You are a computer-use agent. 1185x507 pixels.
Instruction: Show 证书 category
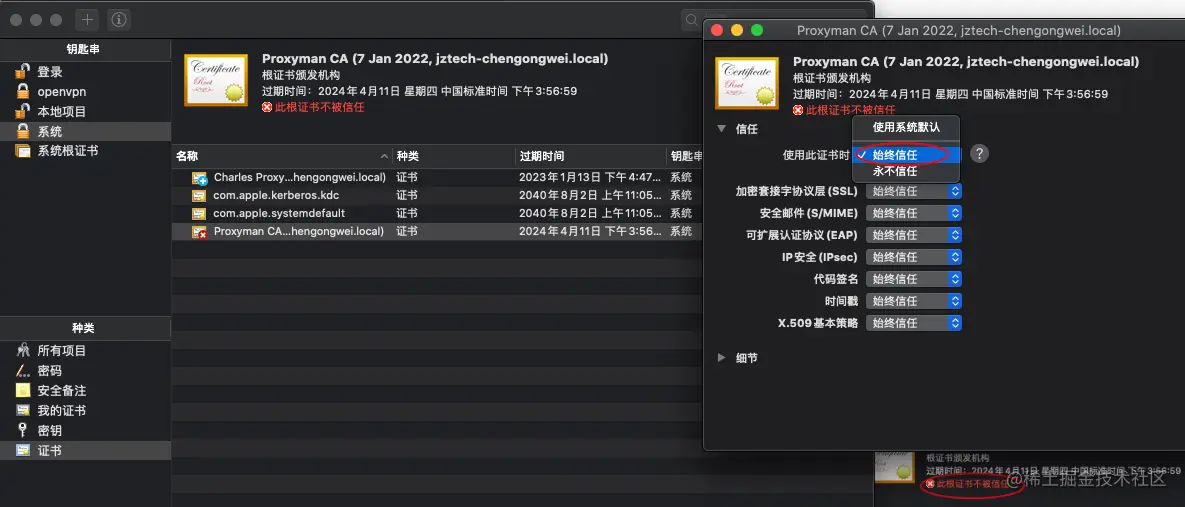(x=85, y=450)
